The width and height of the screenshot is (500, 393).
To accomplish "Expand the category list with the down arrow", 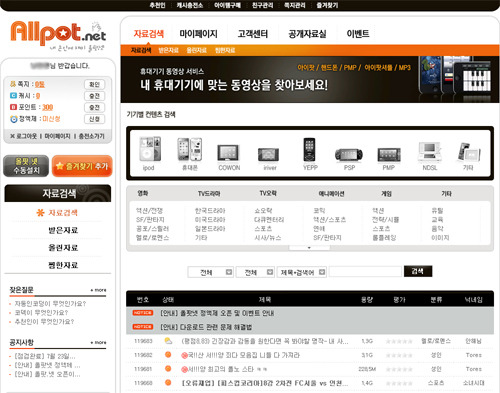I will [309, 248].
